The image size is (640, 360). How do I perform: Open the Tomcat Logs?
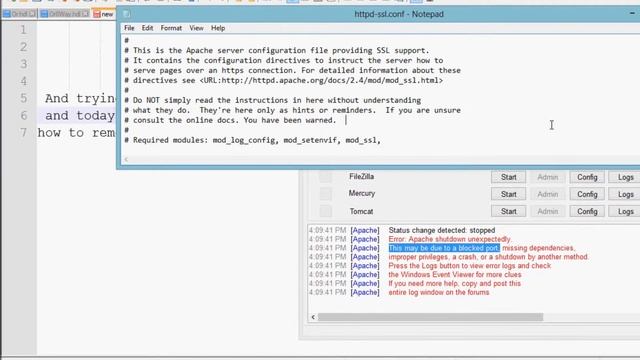pos(625,211)
